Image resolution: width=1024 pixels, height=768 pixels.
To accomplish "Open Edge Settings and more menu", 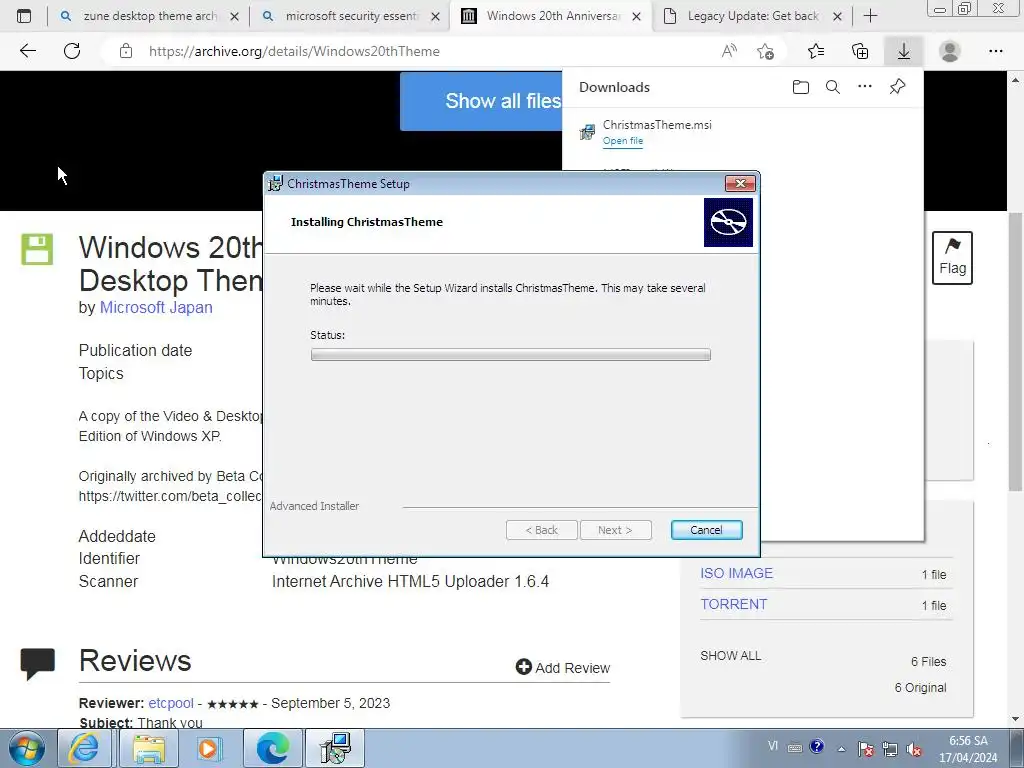I will click(x=995, y=51).
